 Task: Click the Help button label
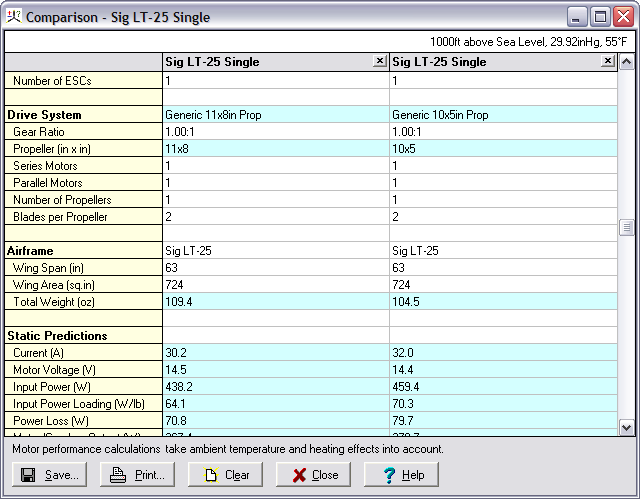[413, 475]
